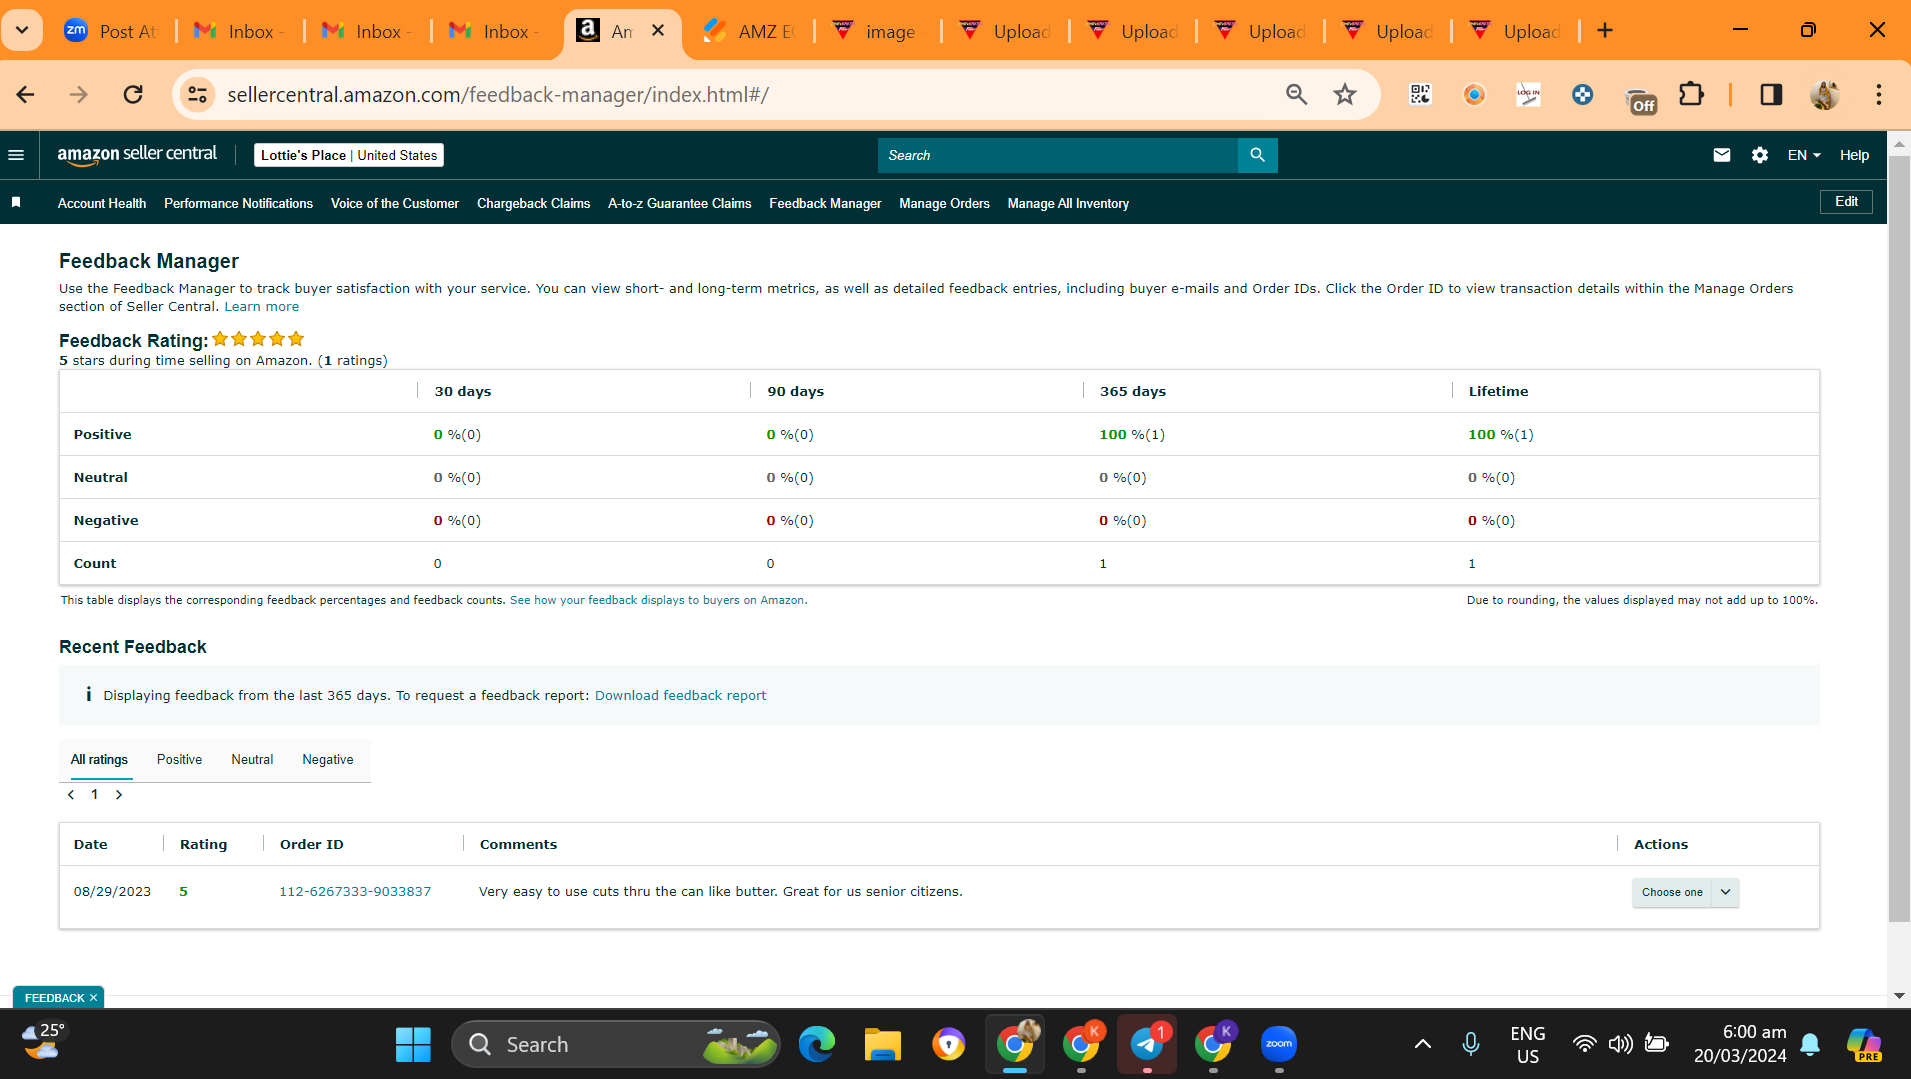This screenshot has height=1079, width=1911.
Task: Open A-to-z Guarantee Claims
Action: click(x=679, y=203)
